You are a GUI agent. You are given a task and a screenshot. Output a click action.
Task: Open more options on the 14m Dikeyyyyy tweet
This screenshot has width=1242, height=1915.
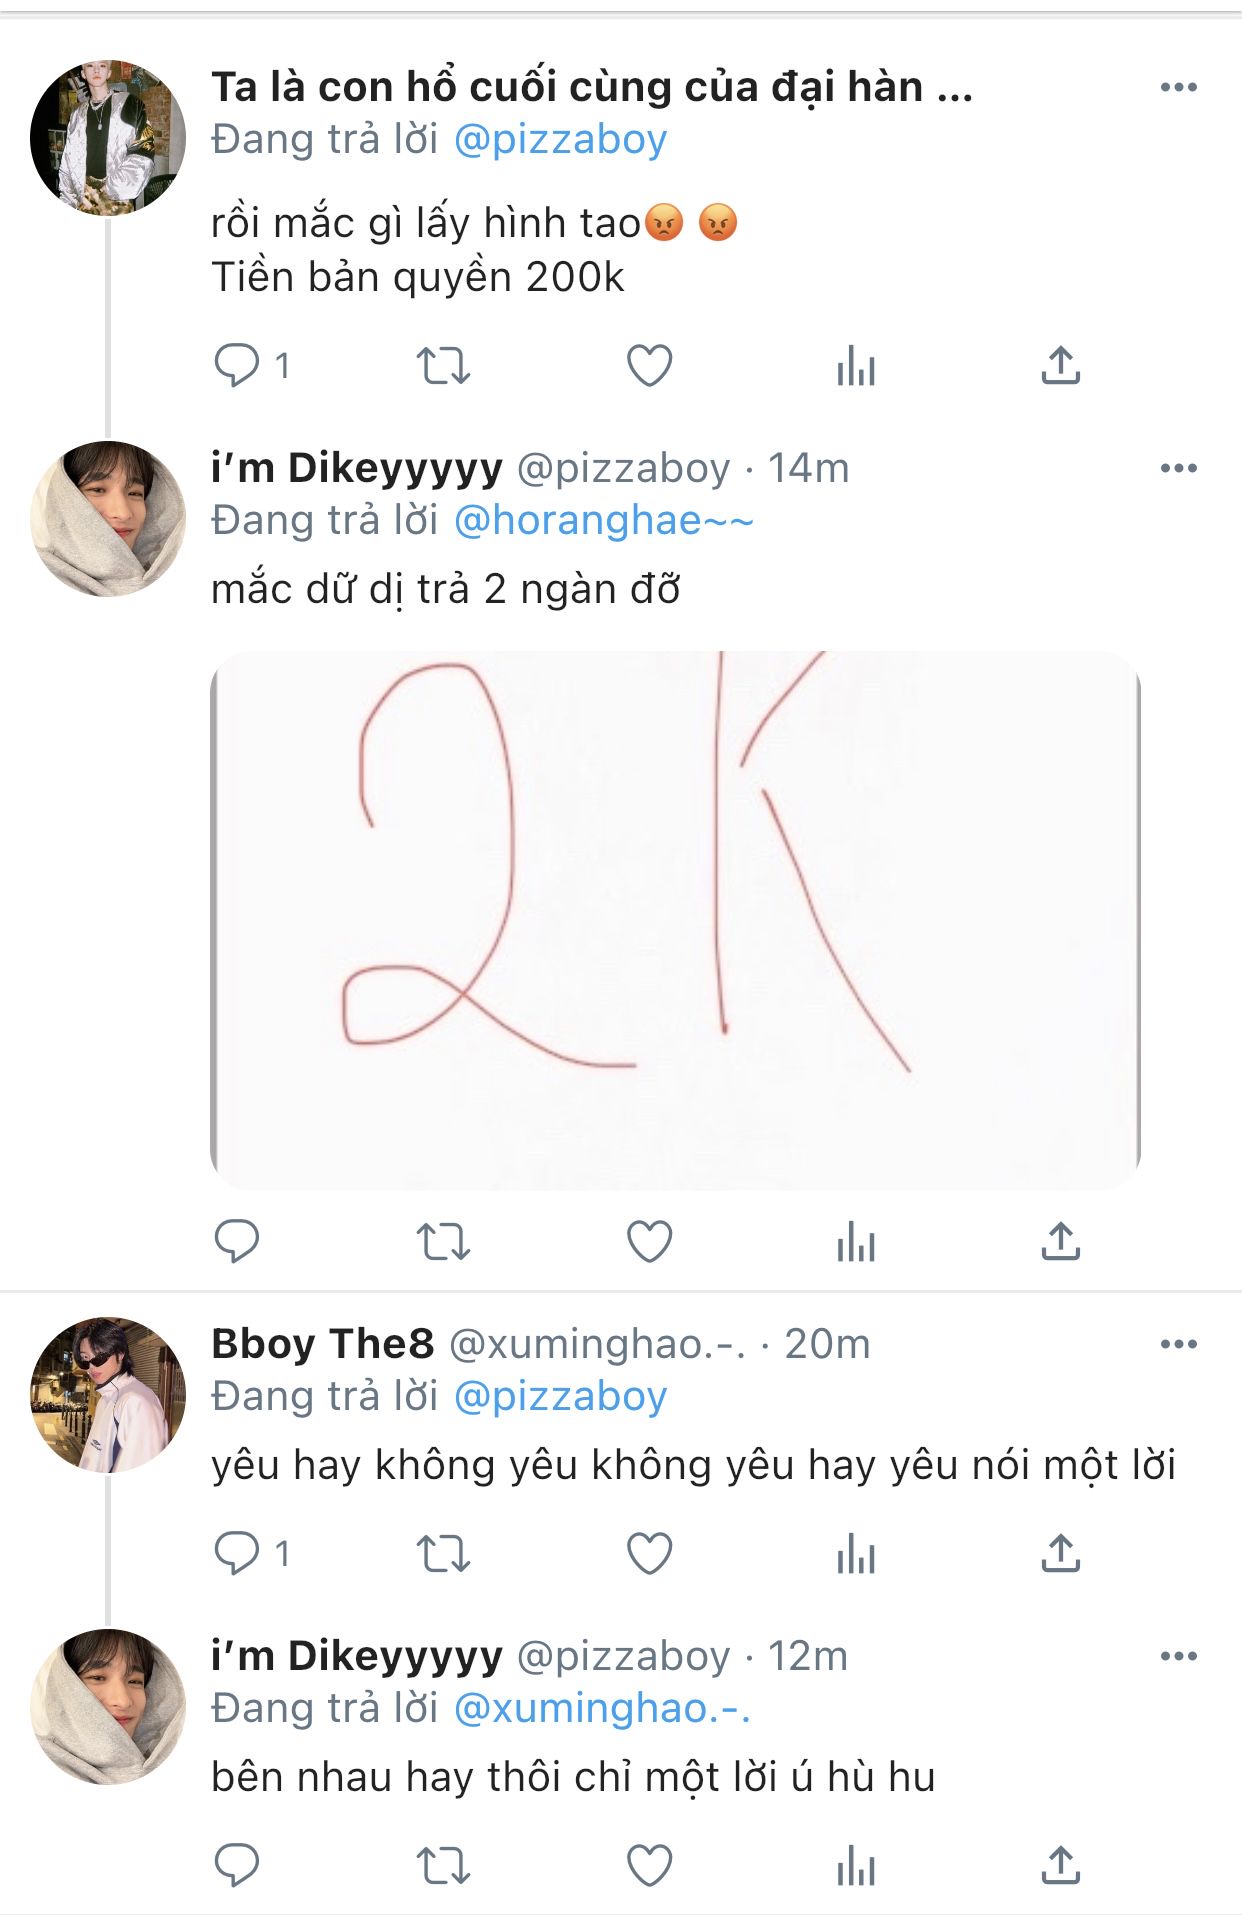(x=1178, y=469)
